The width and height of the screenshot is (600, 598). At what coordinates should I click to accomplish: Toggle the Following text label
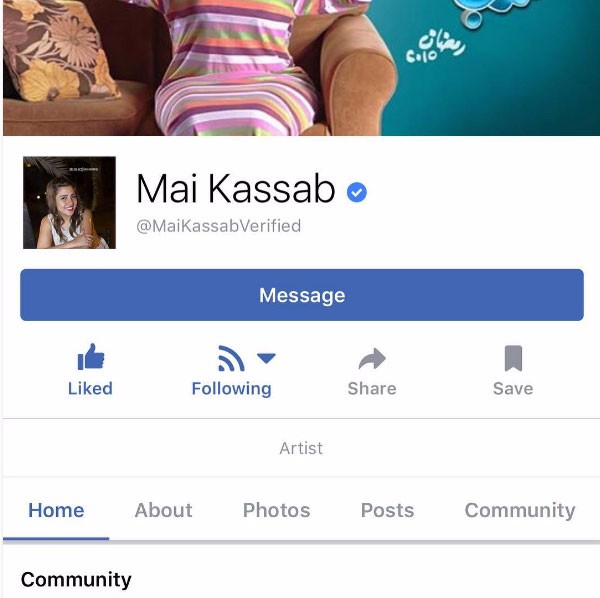[x=232, y=389]
